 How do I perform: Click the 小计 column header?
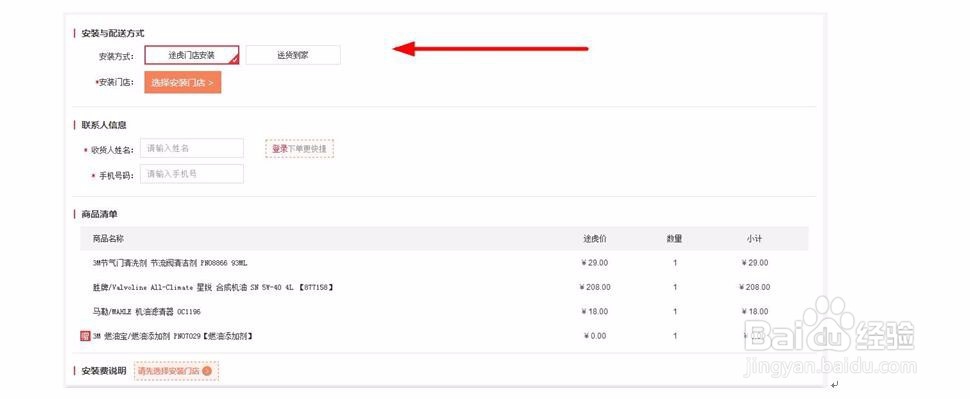(754, 239)
